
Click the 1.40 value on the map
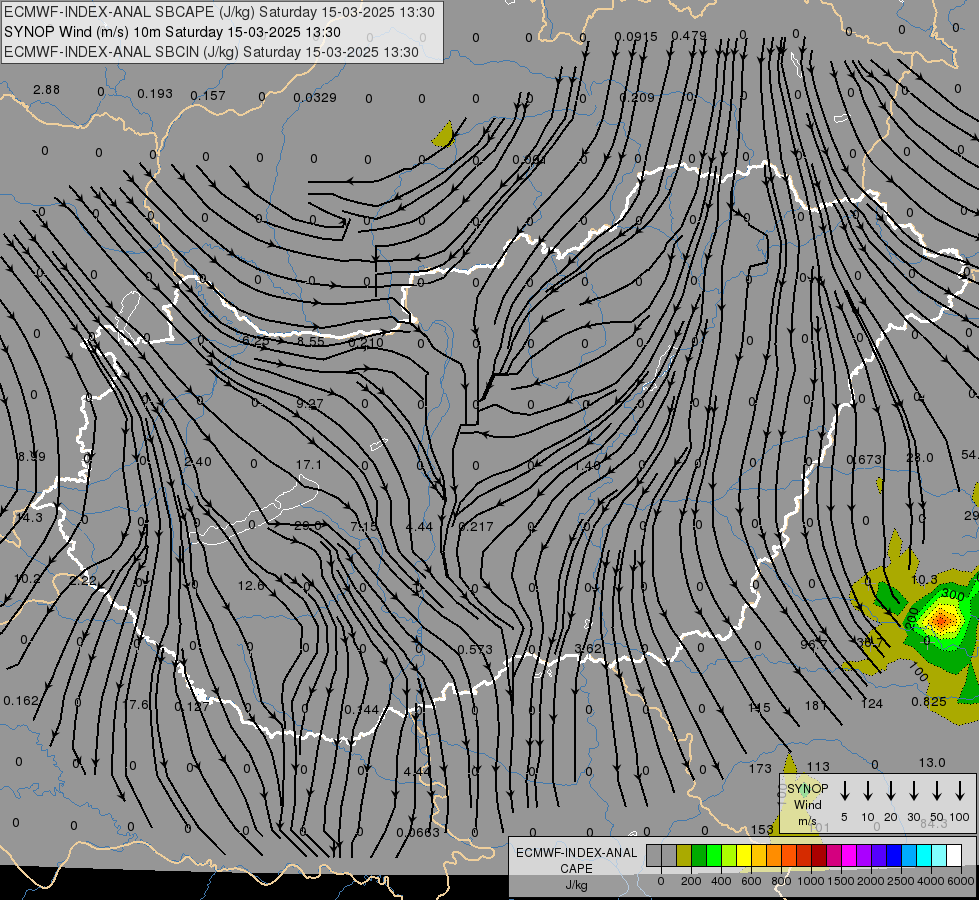(x=587, y=466)
